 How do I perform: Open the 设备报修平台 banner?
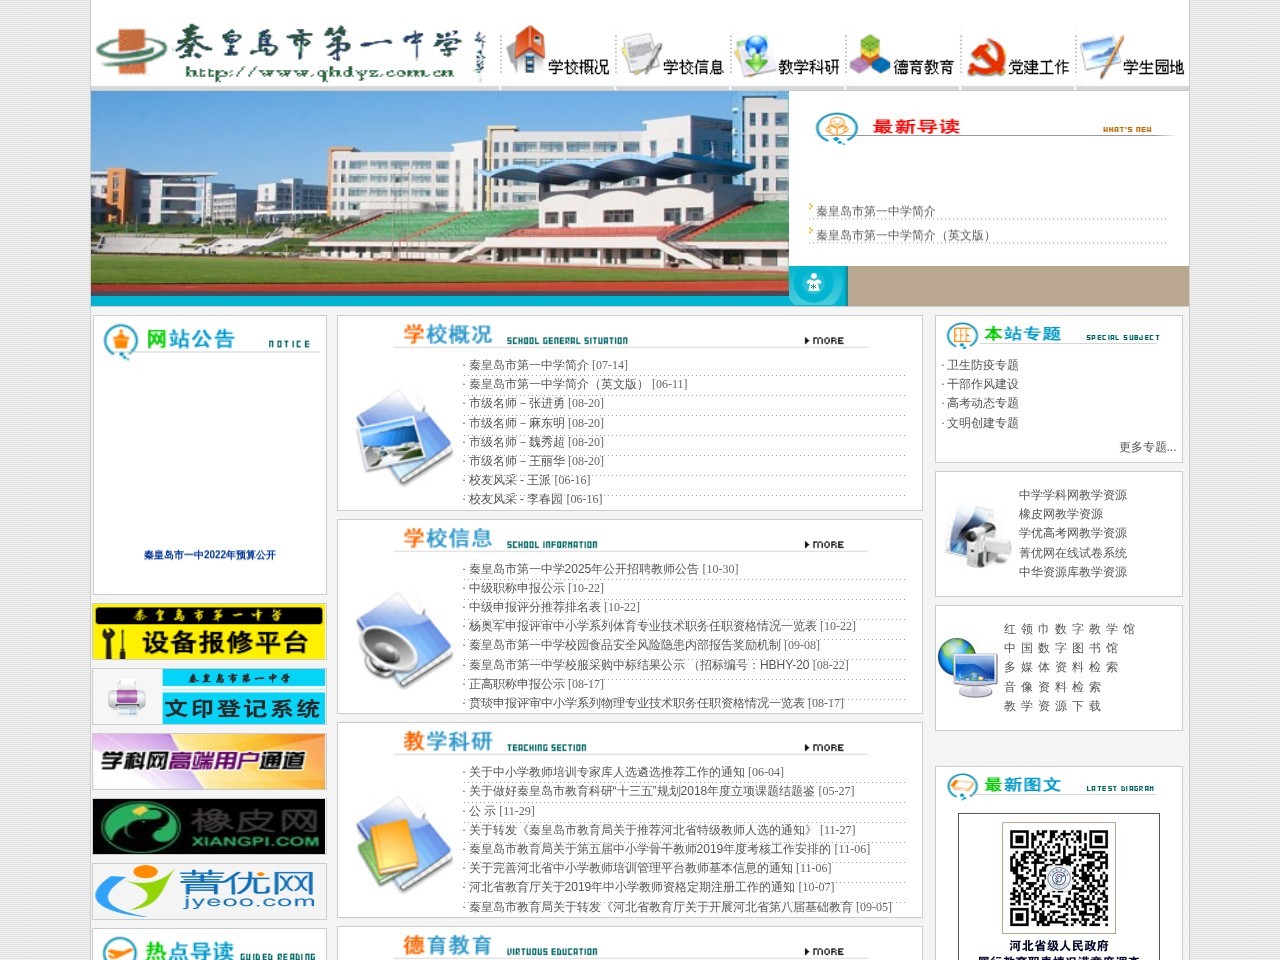(208, 632)
